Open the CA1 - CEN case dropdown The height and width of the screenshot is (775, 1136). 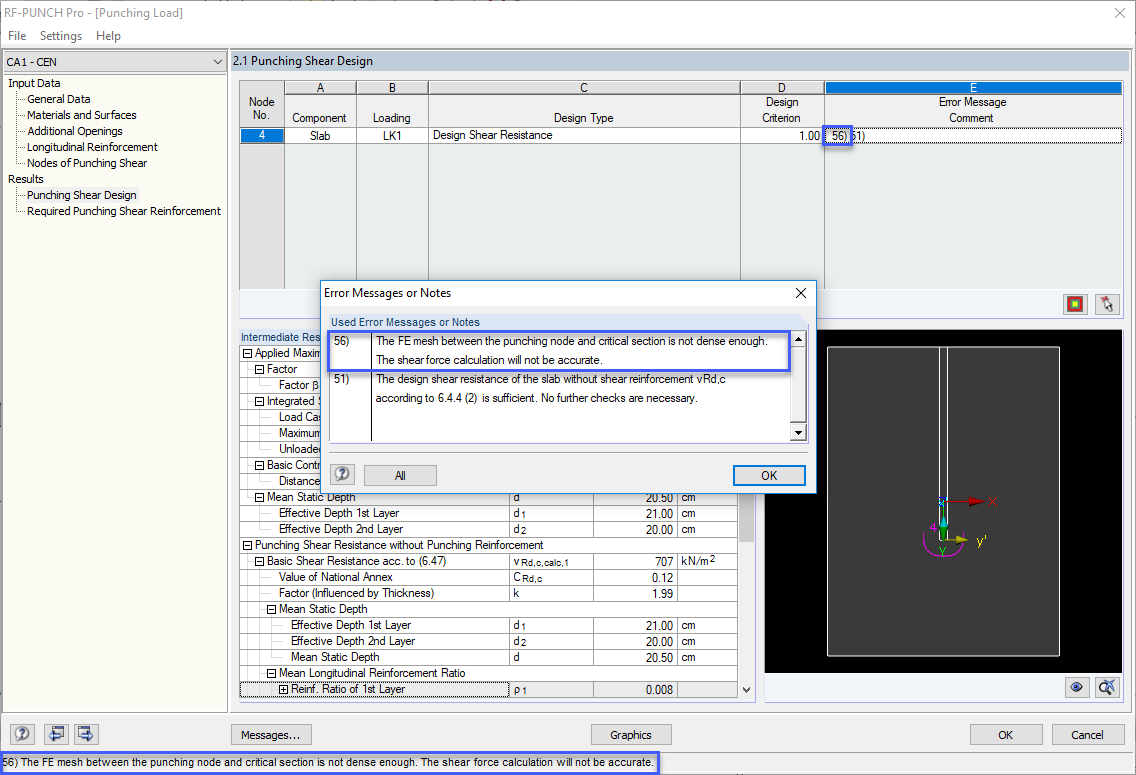114,62
